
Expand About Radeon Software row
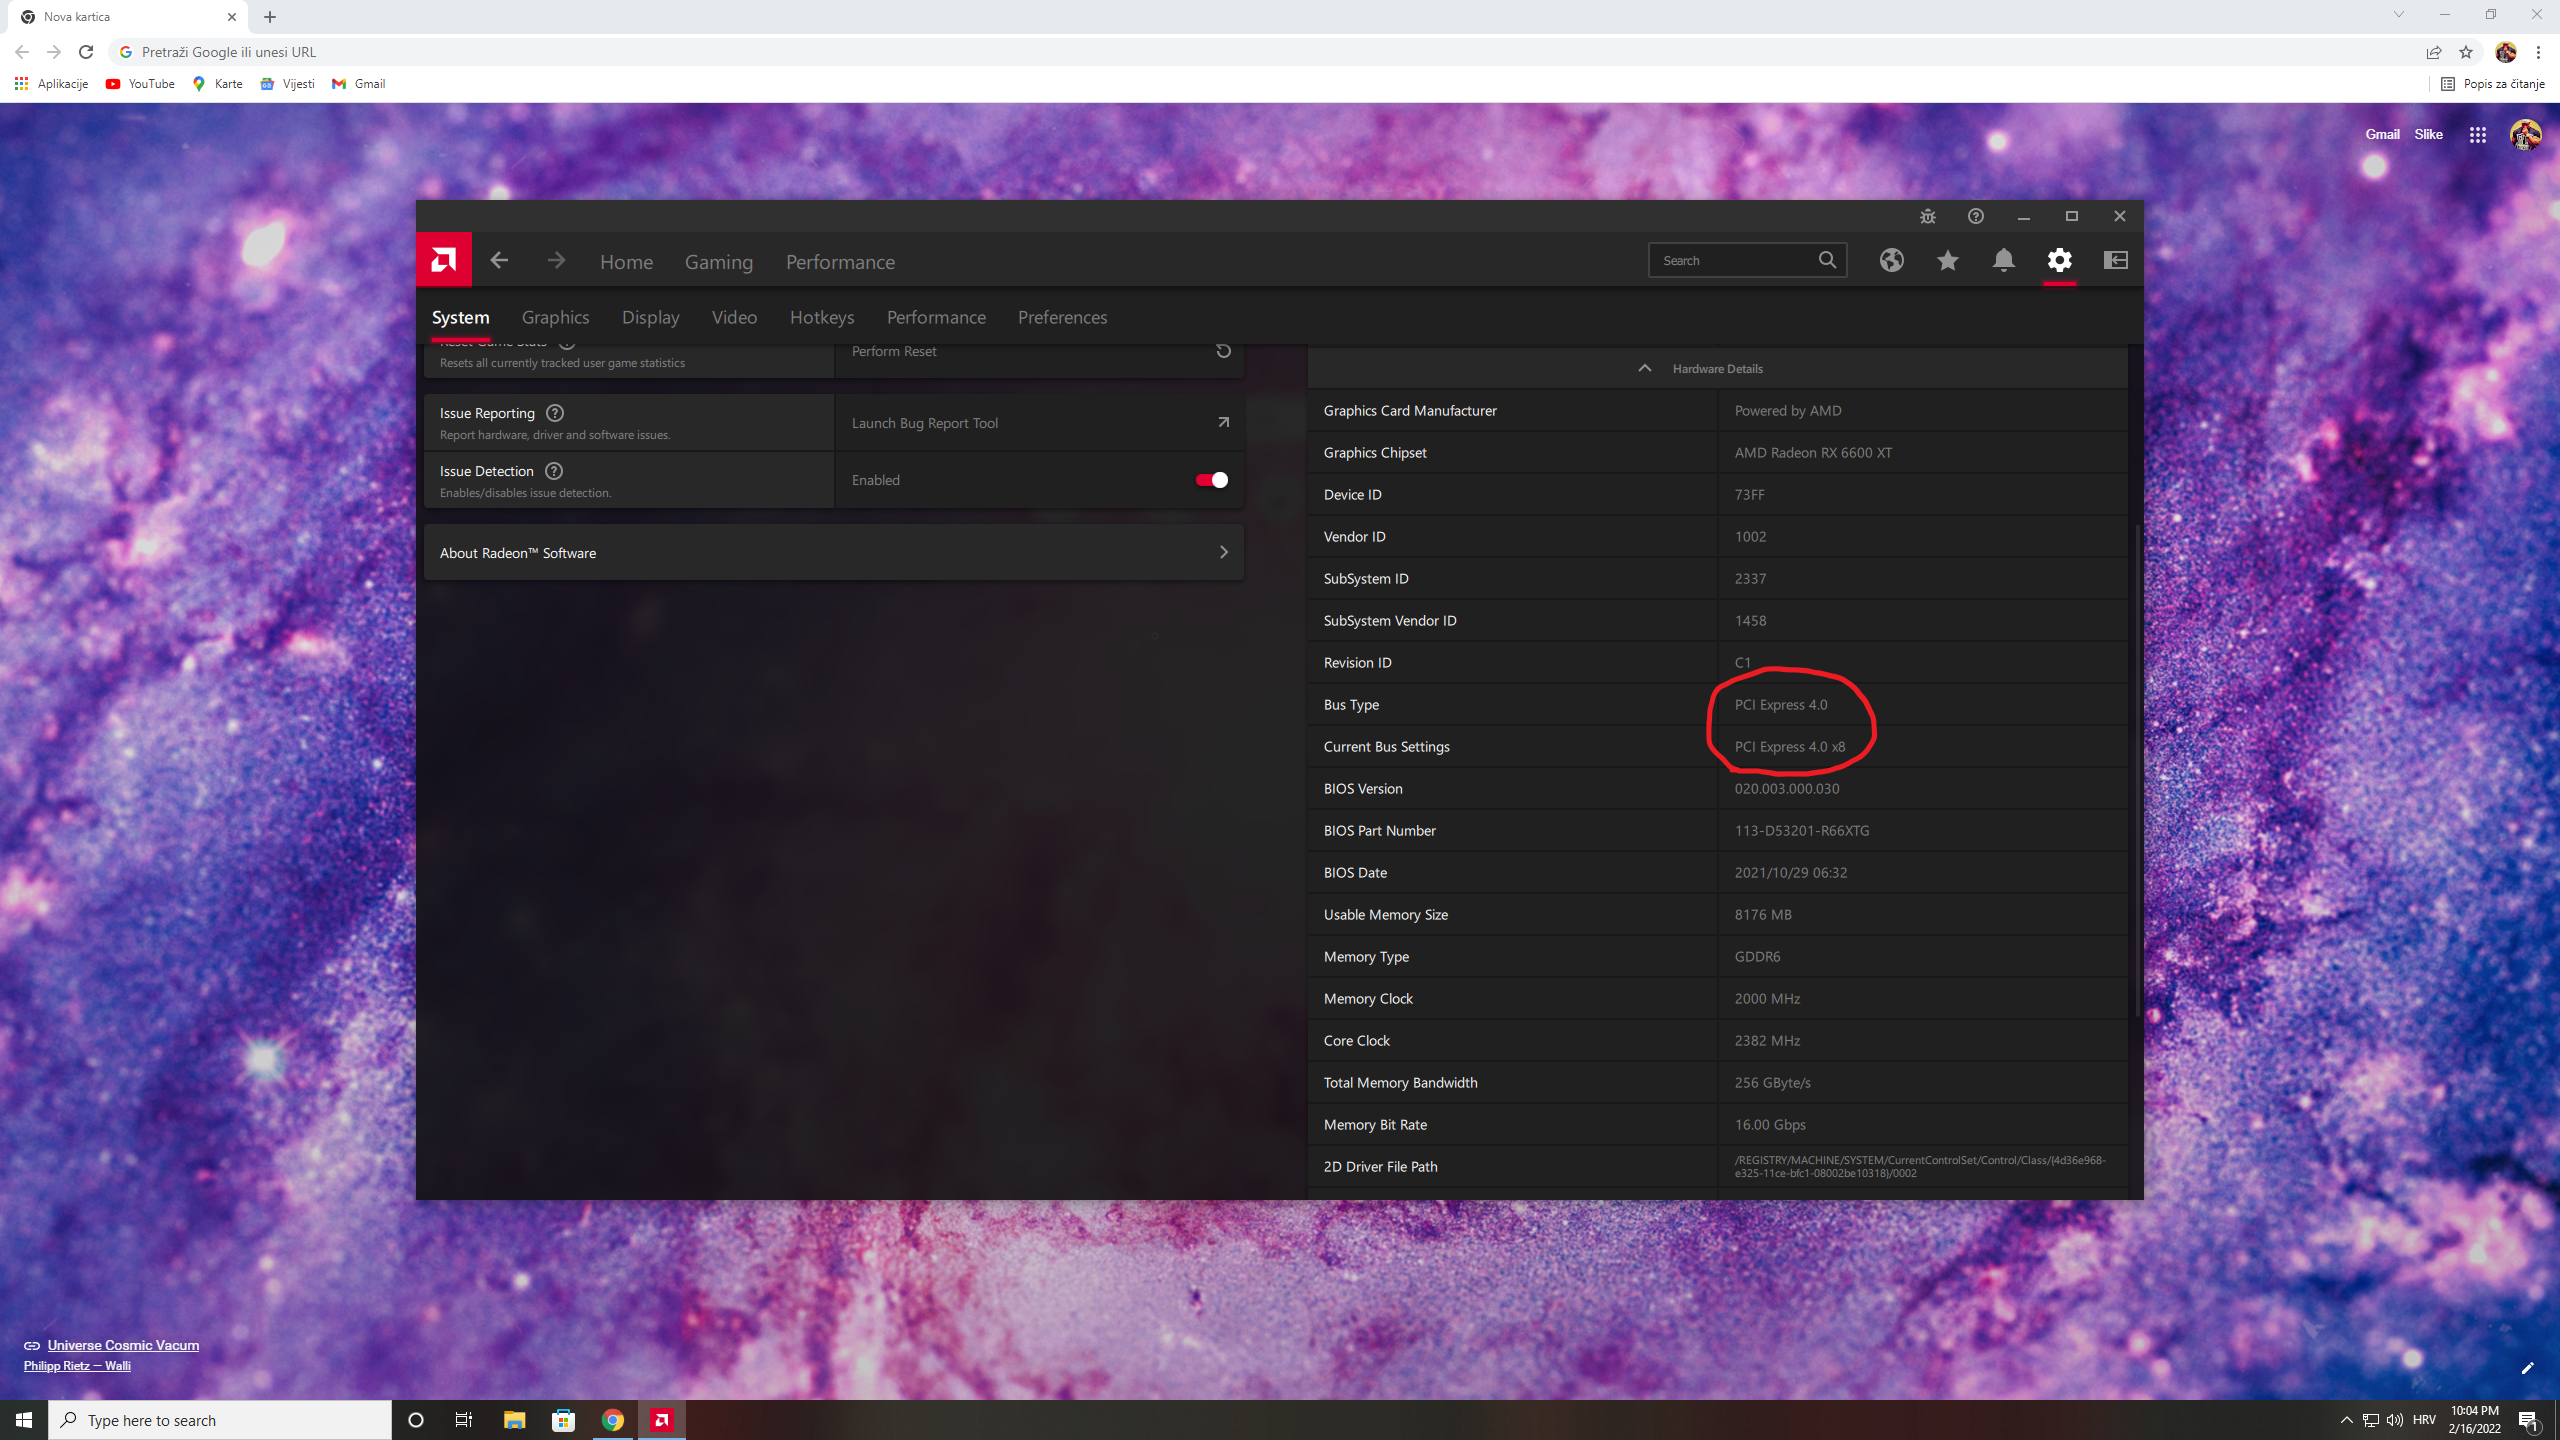pos(833,553)
